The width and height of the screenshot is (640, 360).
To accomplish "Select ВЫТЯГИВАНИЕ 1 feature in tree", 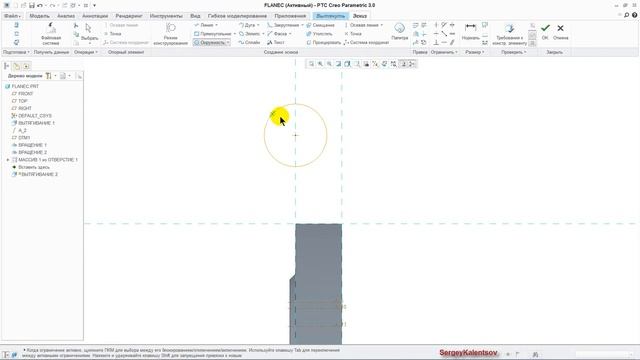I will tap(33, 123).
